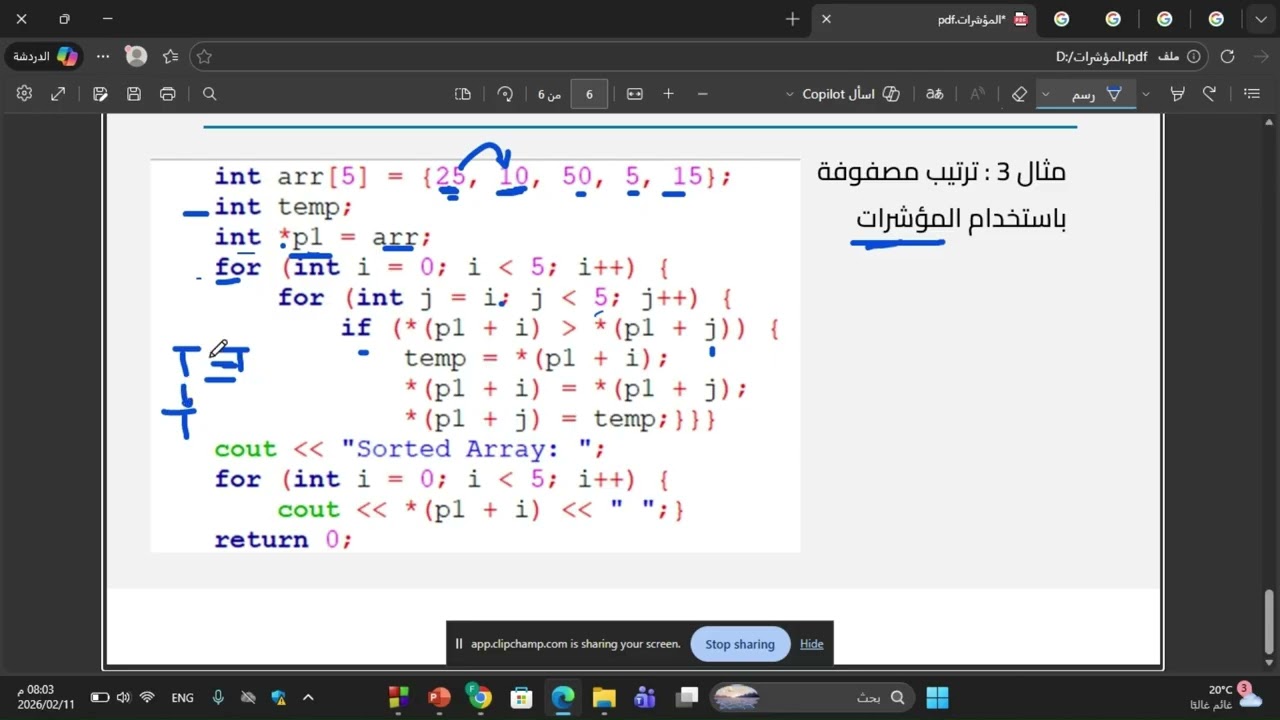Click the 'cout << "Sorted Array: "' line
The height and width of the screenshot is (720, 1280).
[x=410, y=449]
